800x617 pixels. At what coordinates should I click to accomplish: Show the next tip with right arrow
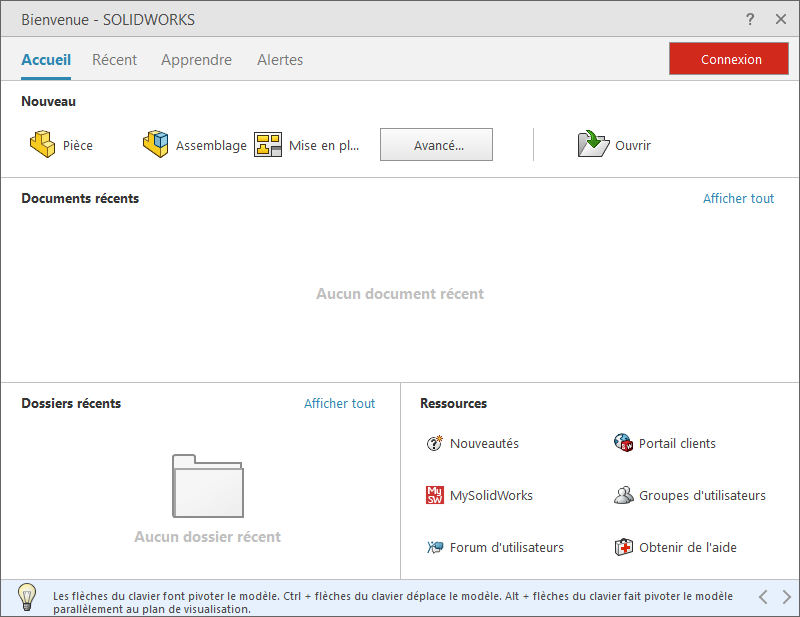[786, 597]
